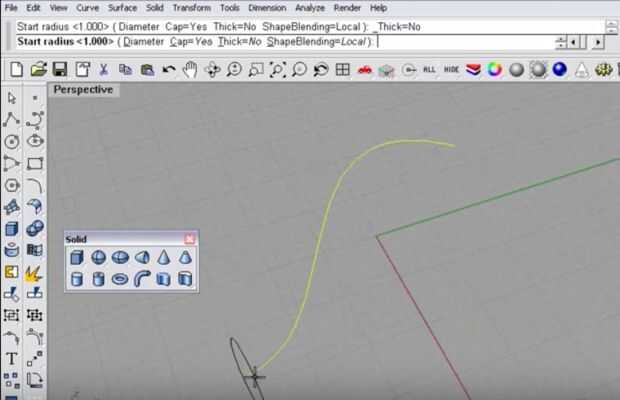
Task: Open the Layers panel icon
Action: point(473,70)
